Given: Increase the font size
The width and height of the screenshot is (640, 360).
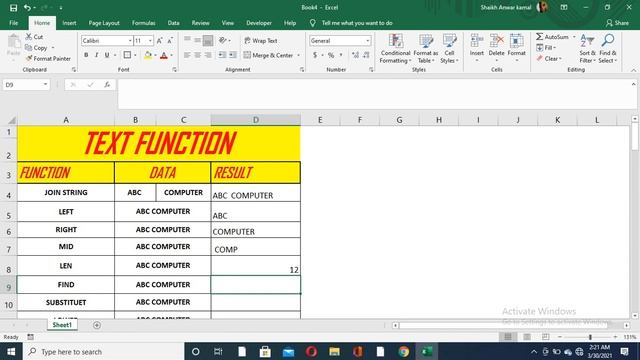Looking at the screenshot, I should click(x=160, y=40).
